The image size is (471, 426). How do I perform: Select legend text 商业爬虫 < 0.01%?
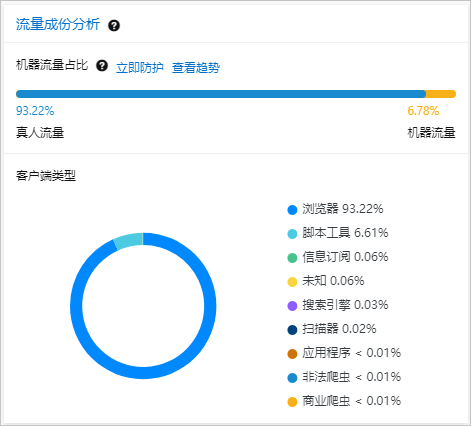pyautogui.click(x=352, y=401)
